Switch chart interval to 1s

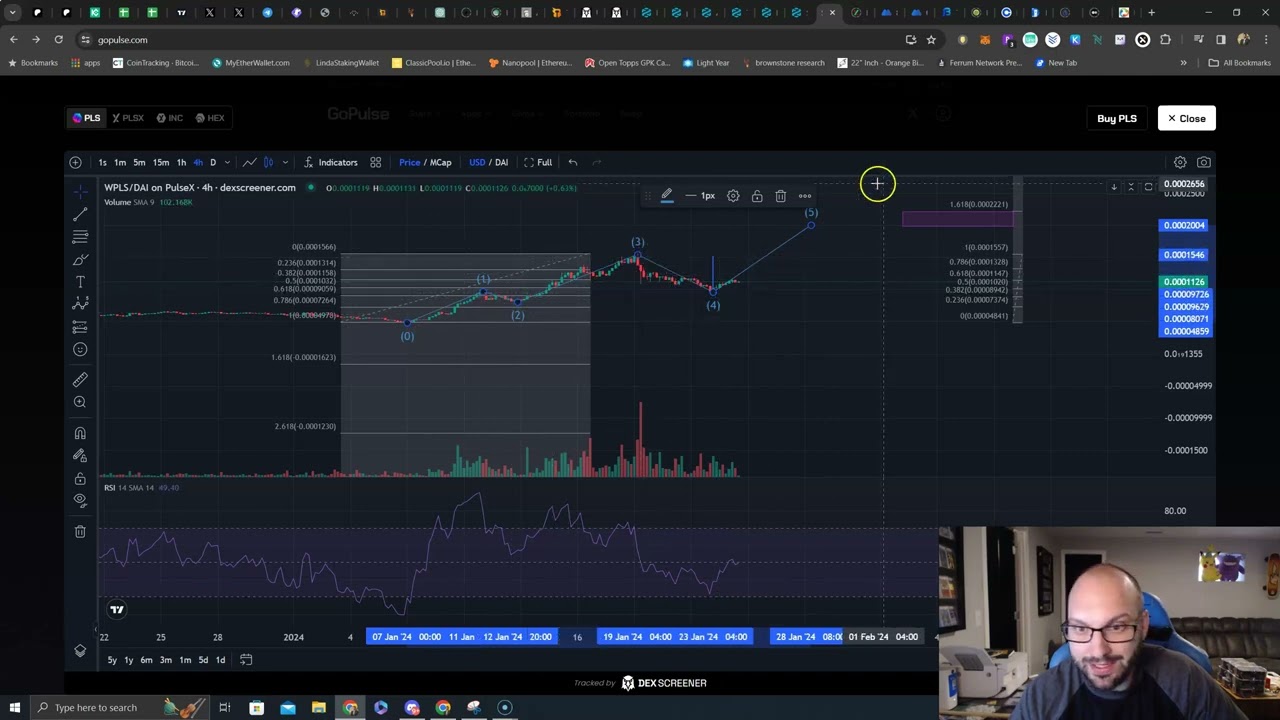coord(102,162)
